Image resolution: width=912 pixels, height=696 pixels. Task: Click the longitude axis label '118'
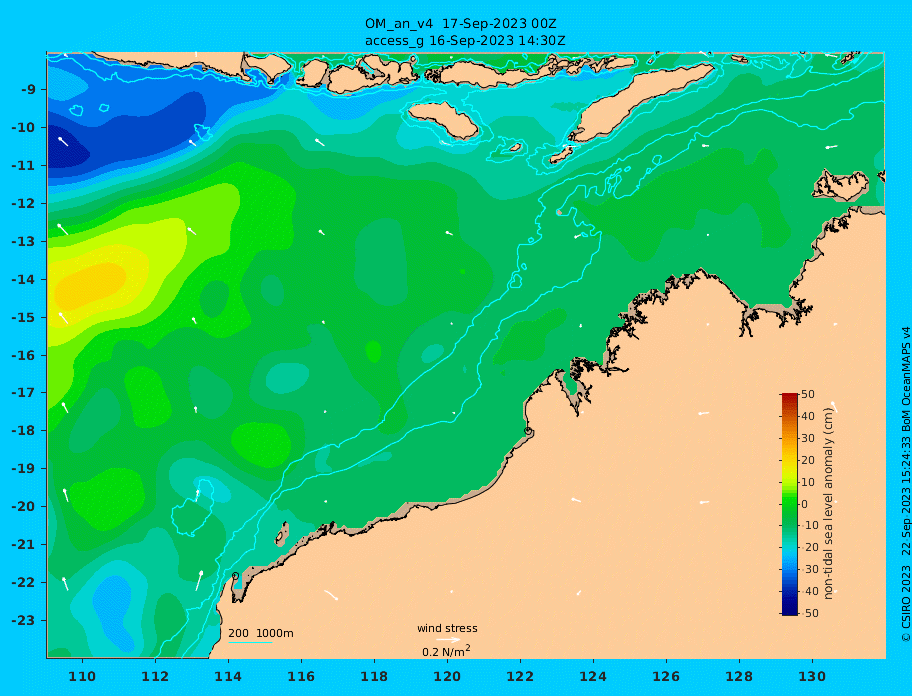(374, 676)
